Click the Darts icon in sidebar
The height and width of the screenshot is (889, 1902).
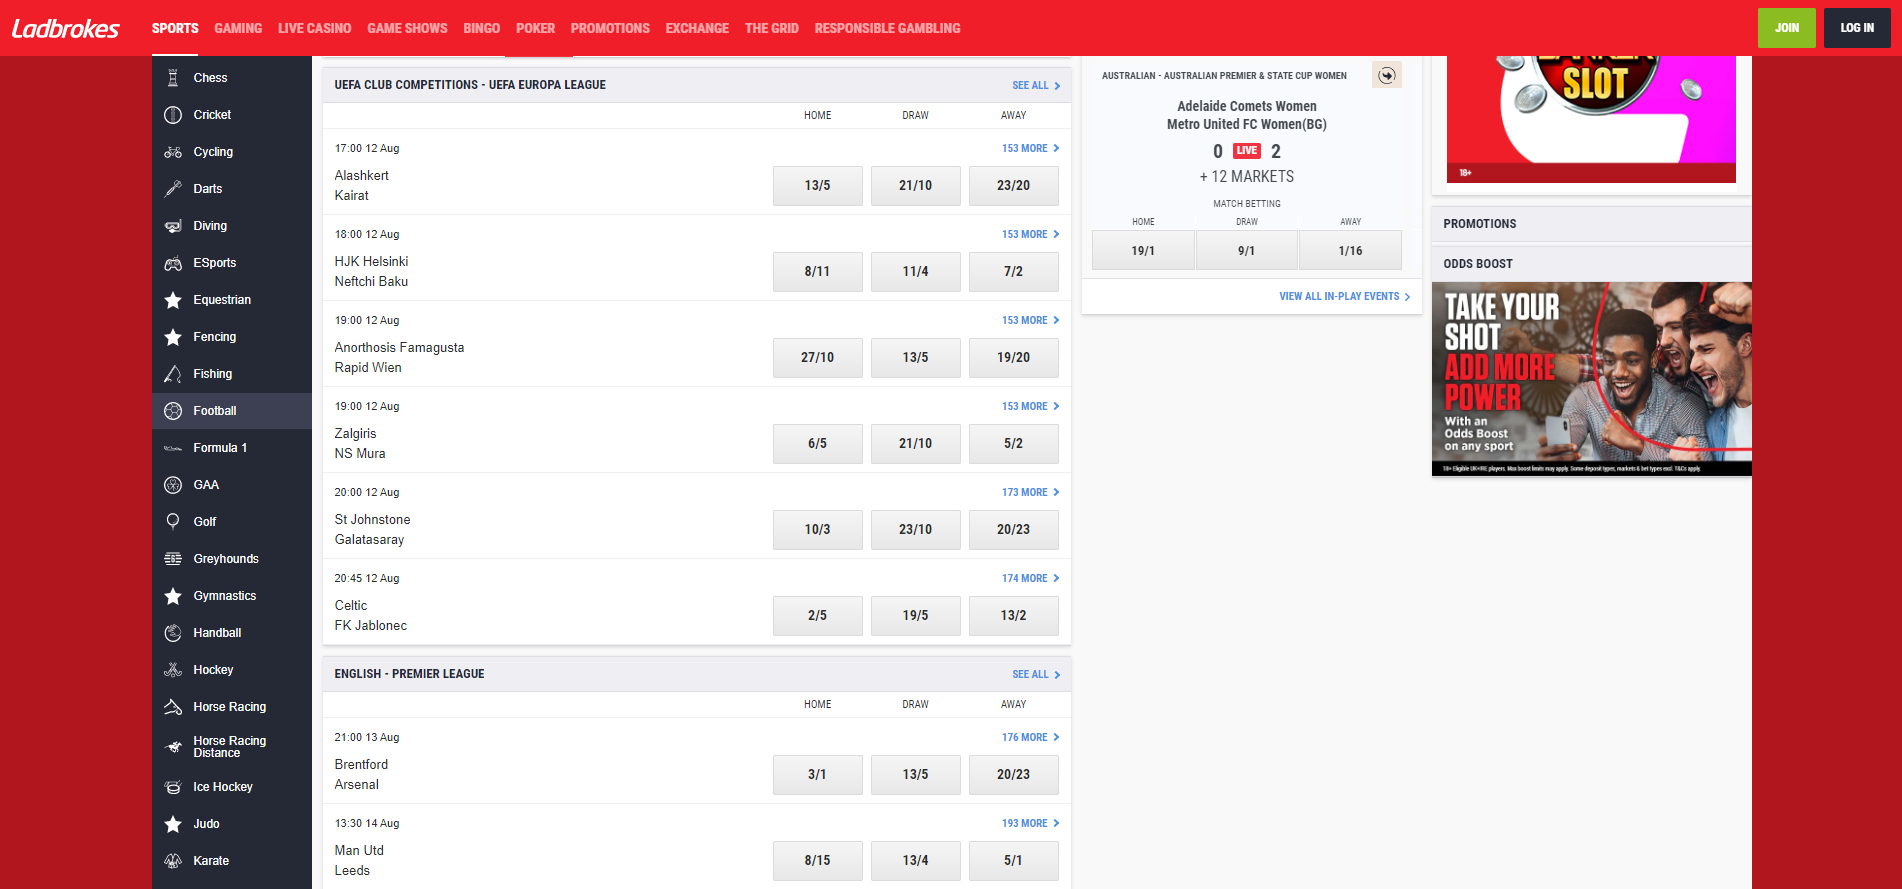173,189
